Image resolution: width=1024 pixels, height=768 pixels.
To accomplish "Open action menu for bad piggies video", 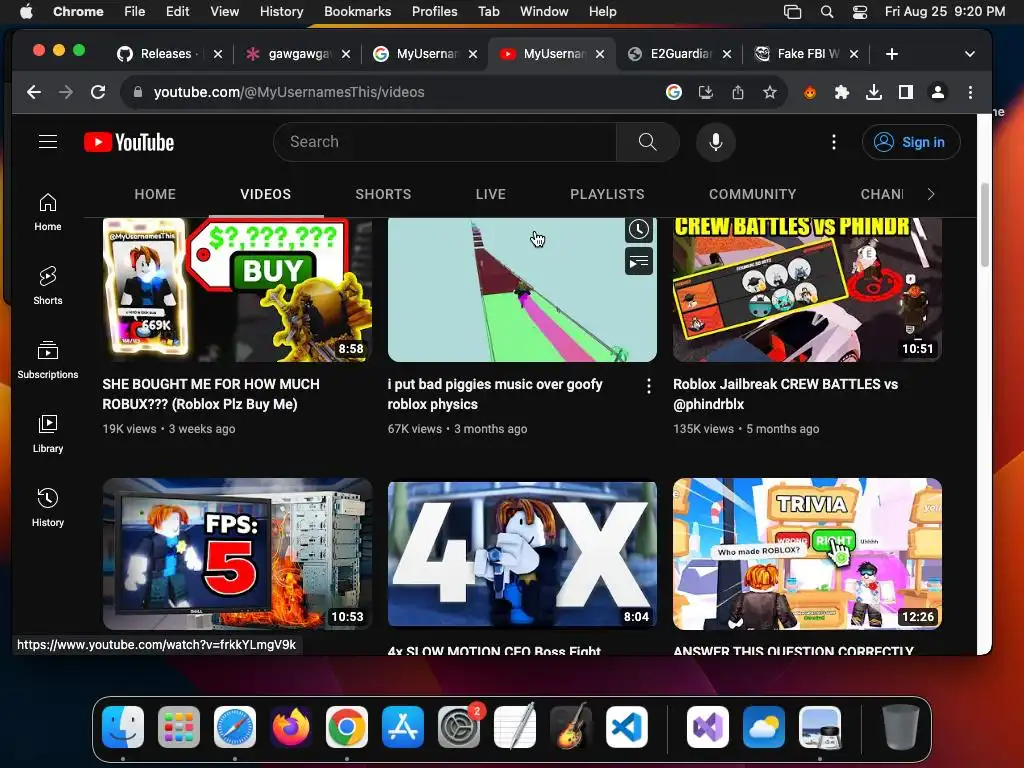I will click(x=648, y=386).
